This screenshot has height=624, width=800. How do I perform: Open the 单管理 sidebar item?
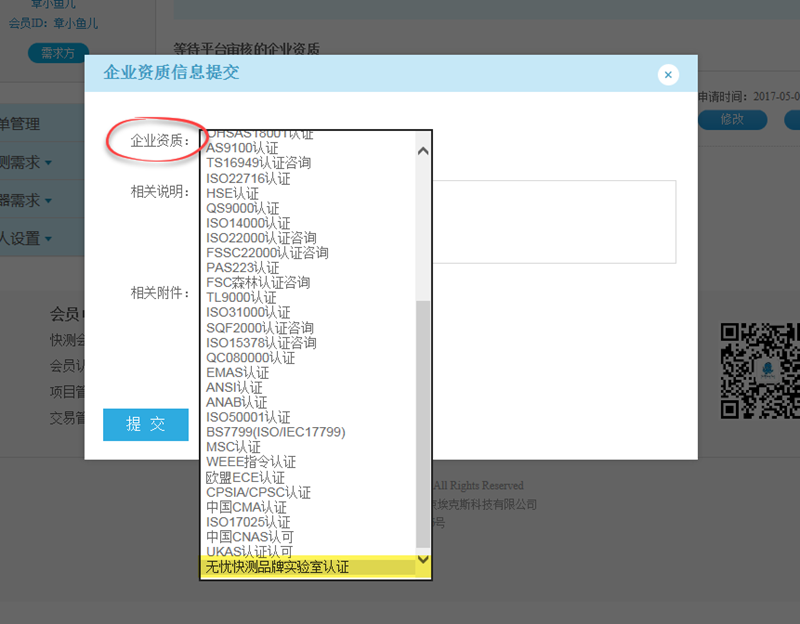coord(20,124)
